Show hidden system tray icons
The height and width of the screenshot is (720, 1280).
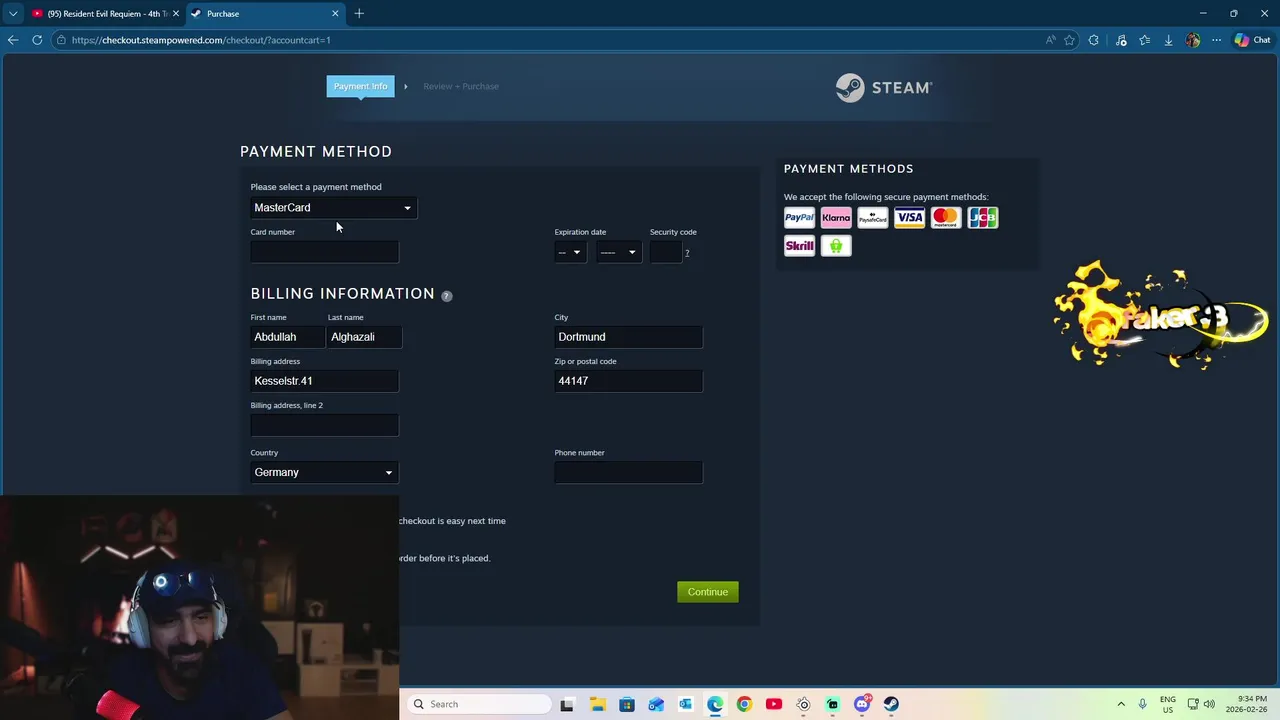tap(1121, 704)
